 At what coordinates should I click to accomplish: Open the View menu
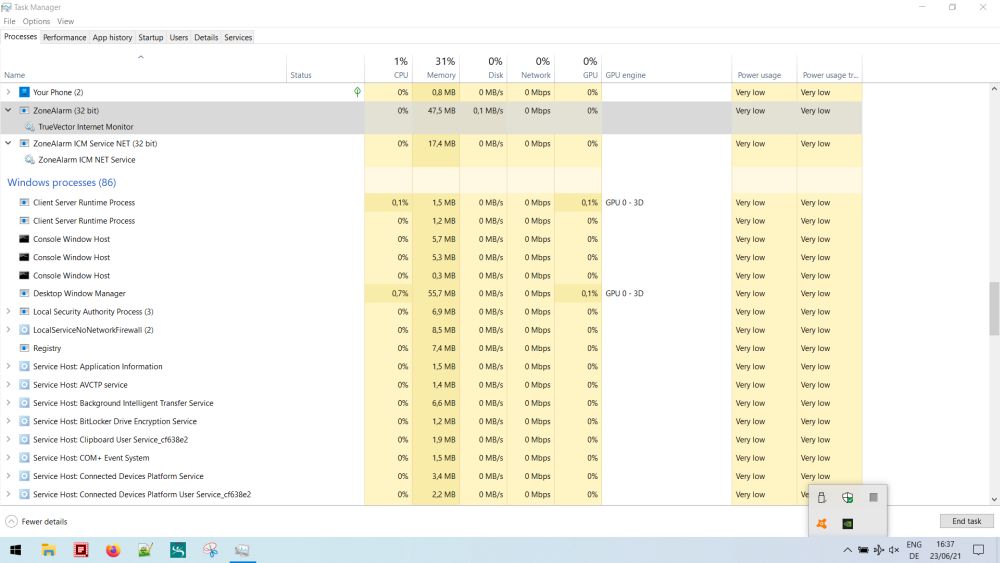coord(66,21)
